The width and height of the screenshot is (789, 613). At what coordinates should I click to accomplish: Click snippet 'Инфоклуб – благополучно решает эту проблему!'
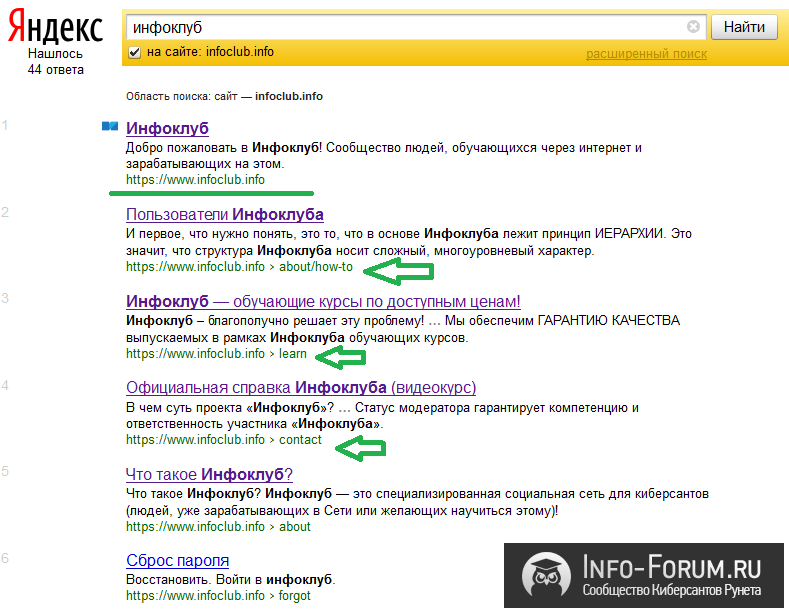point(403,329)
